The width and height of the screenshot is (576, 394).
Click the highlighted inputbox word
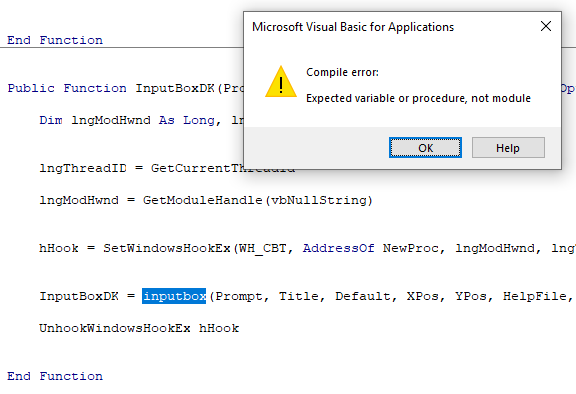pyautogui.click(x=174, y=296)
